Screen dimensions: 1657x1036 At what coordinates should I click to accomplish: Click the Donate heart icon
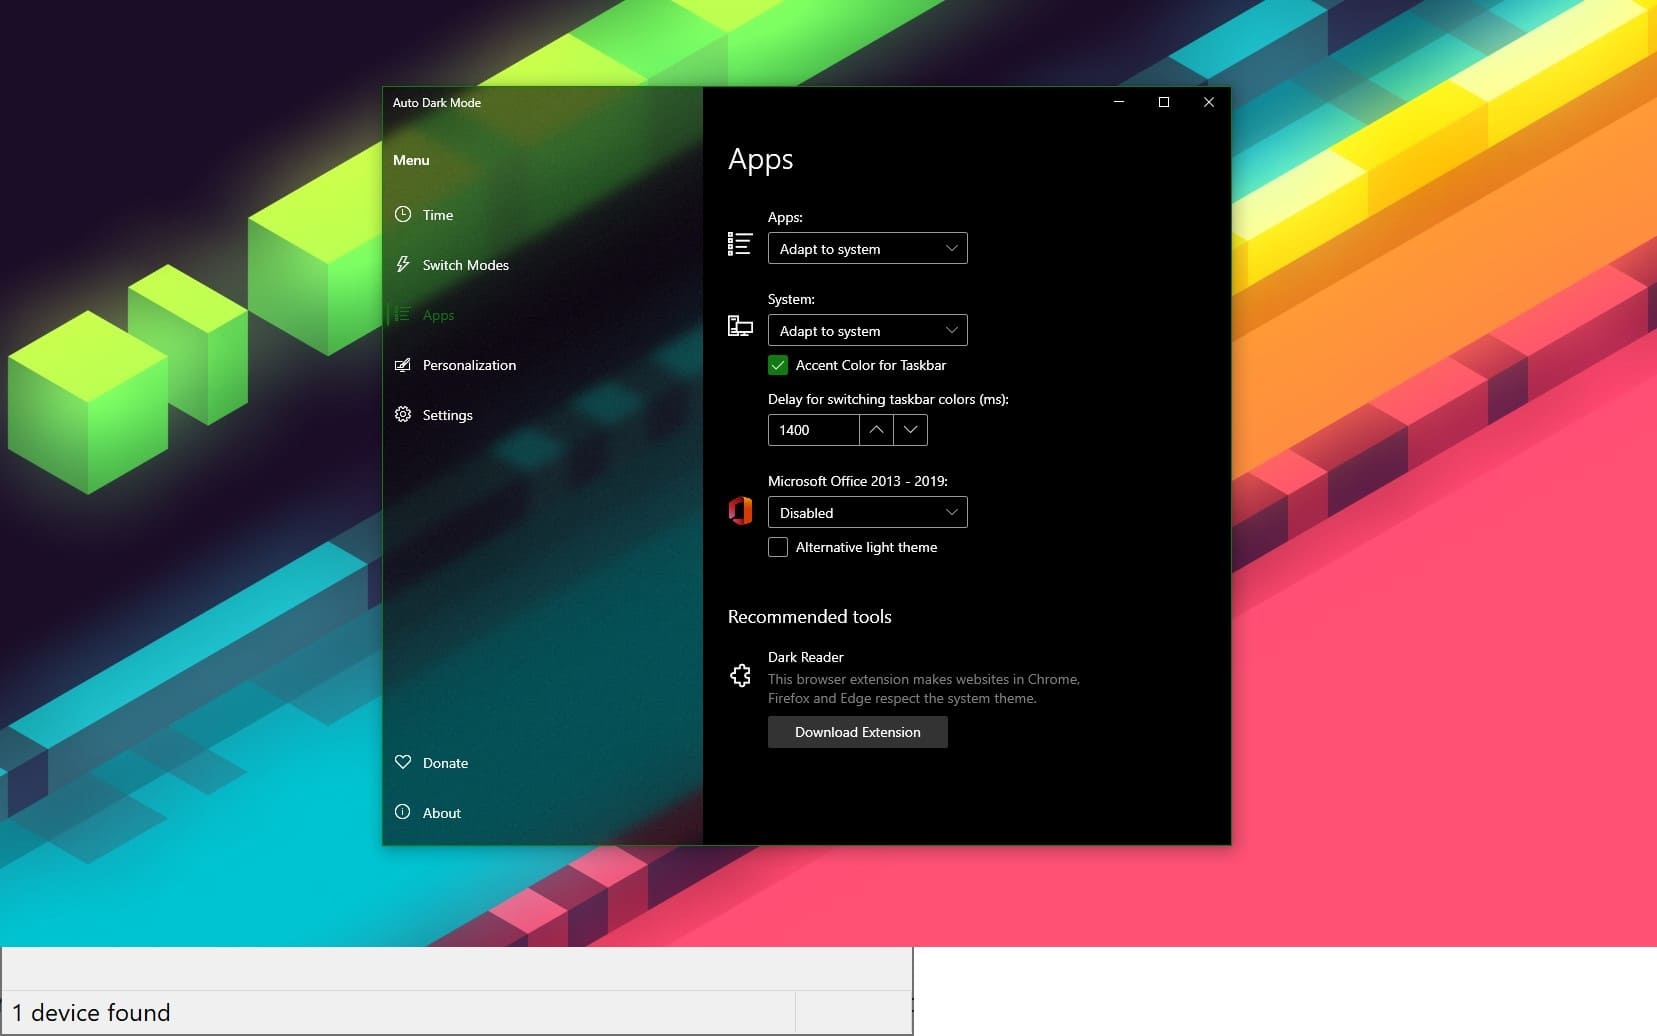point(403,762)
